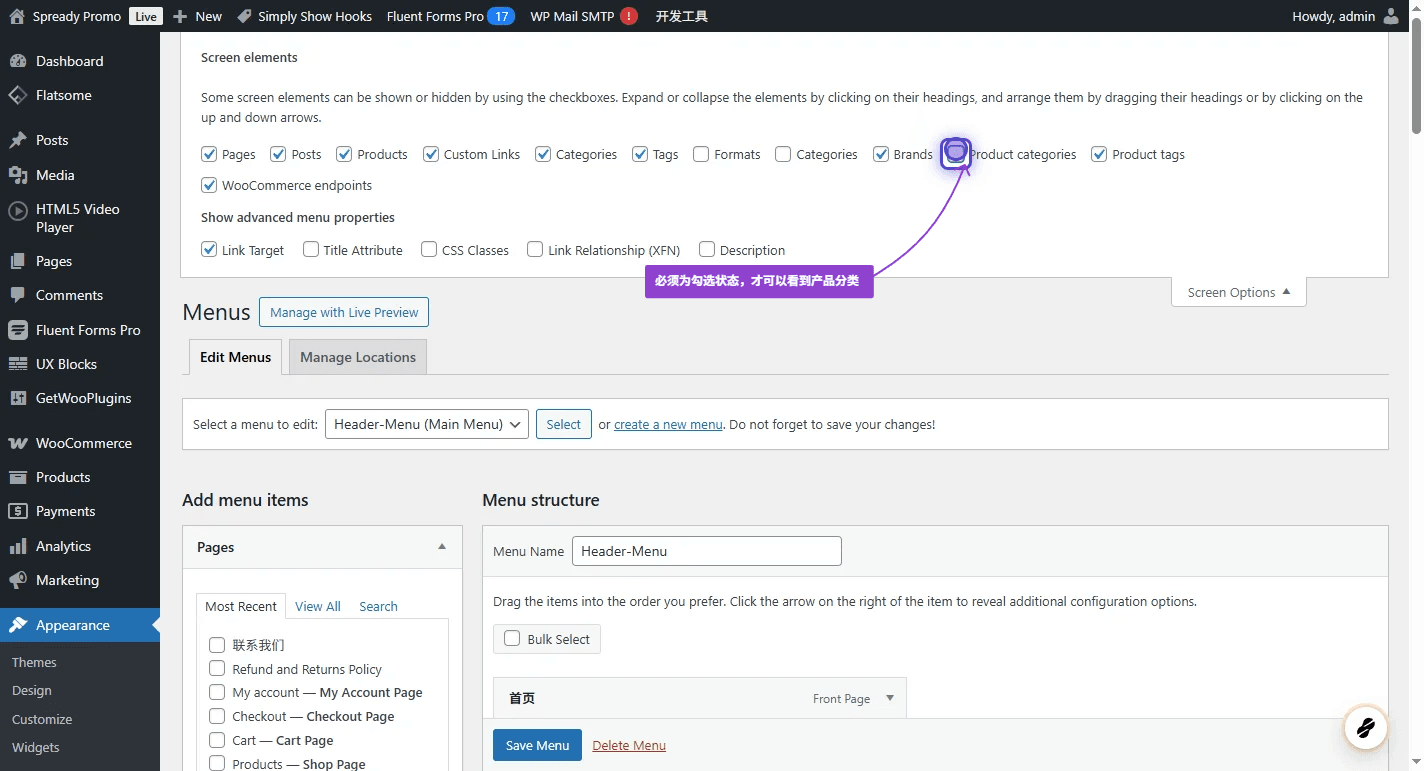
Task: Collapse the Pages add menu items panel
Action: 442,547
